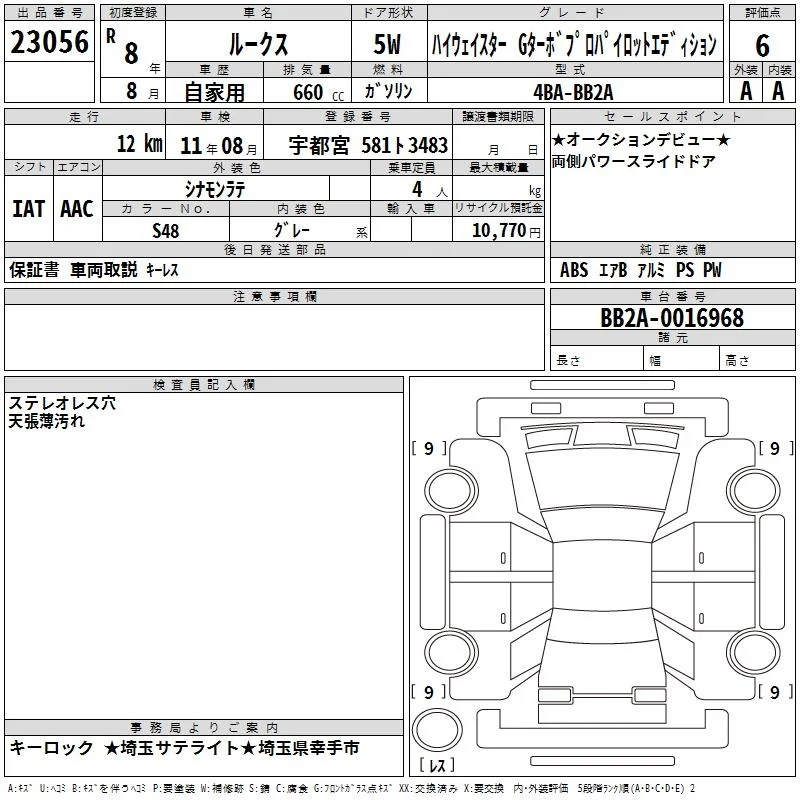Click the 初度登録 header
The width and height of the screenshot is (800, 800).
click(133, 13)
